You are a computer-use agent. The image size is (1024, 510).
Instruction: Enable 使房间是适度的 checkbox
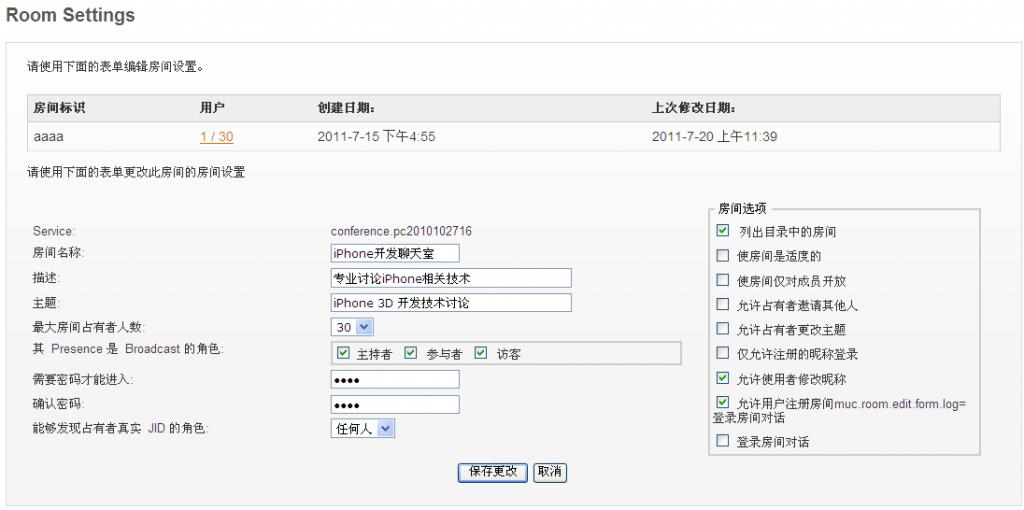tap(723, 256)
